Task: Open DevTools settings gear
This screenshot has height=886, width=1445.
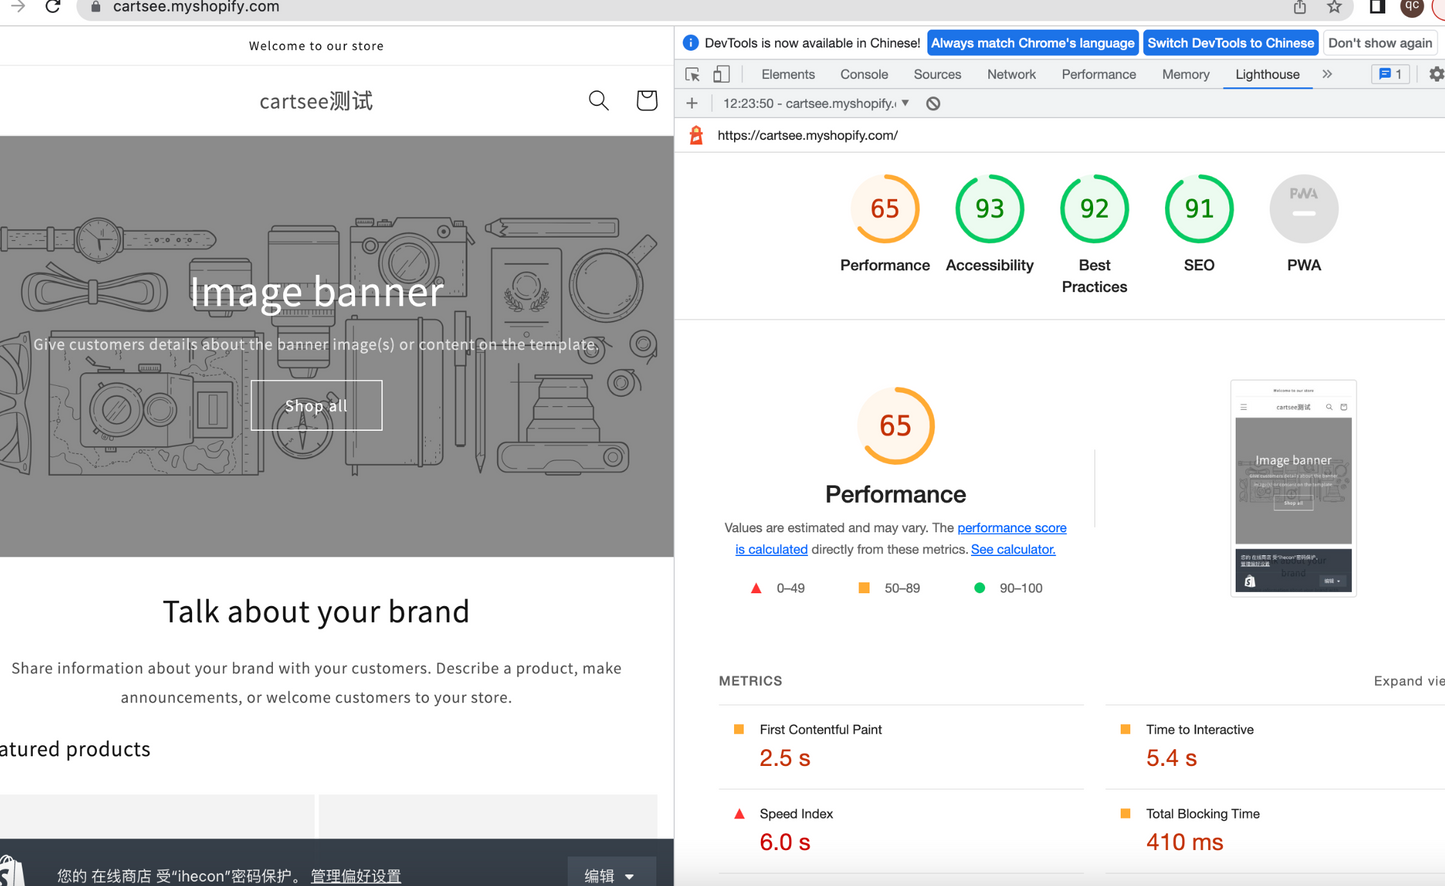Action: point(1436,74)
